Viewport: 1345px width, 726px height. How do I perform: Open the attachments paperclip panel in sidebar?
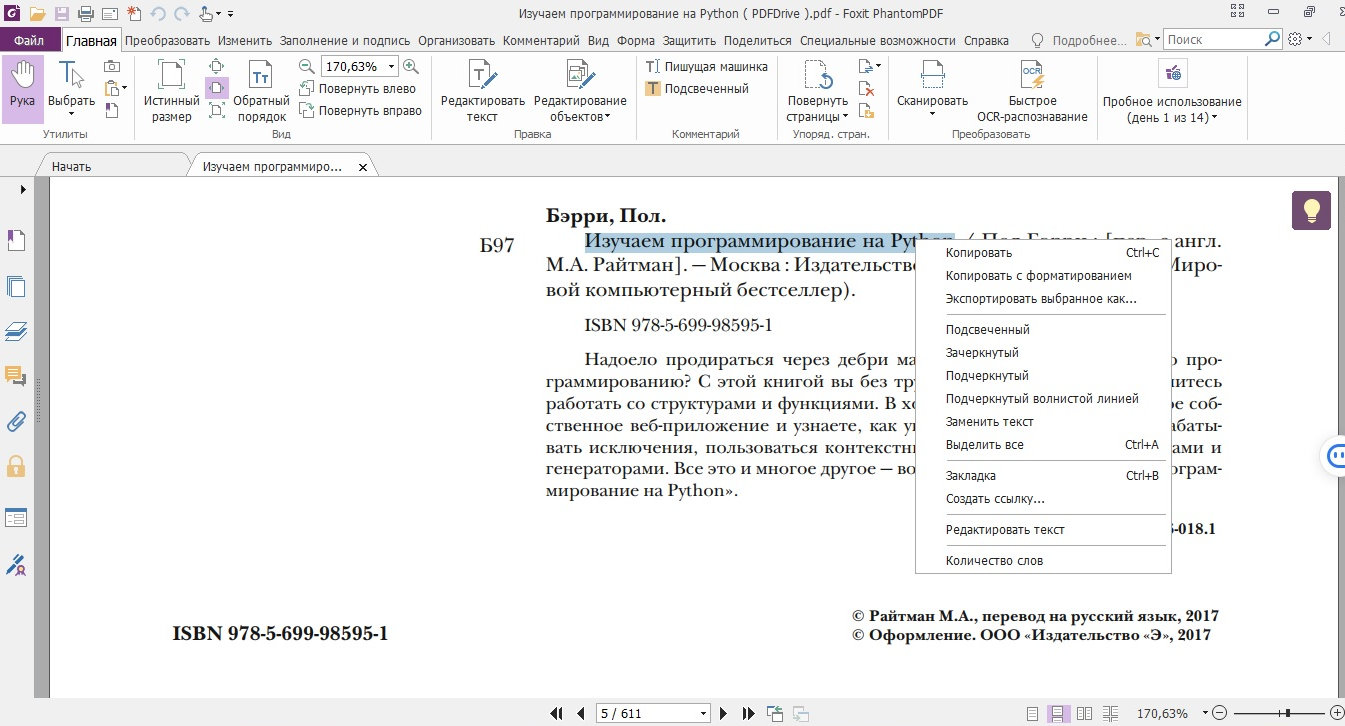16,421
